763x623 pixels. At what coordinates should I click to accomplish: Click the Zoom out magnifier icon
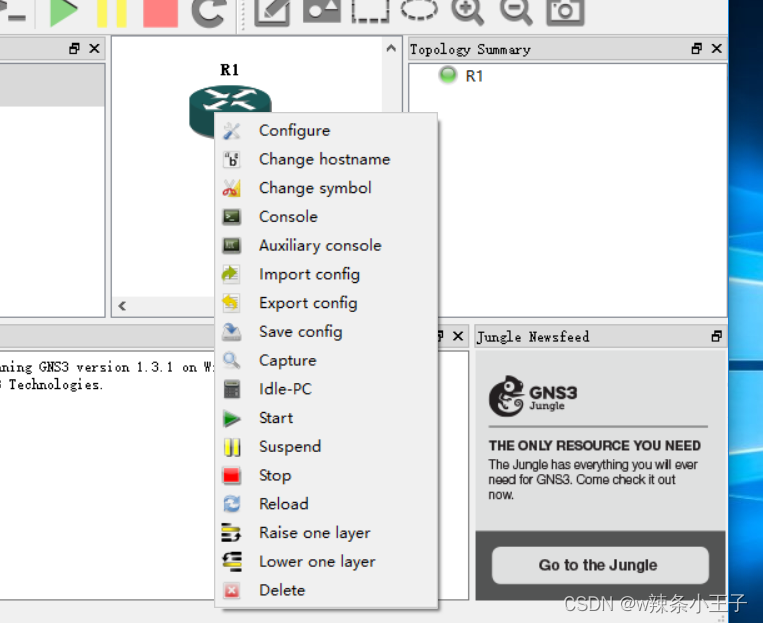516,12
